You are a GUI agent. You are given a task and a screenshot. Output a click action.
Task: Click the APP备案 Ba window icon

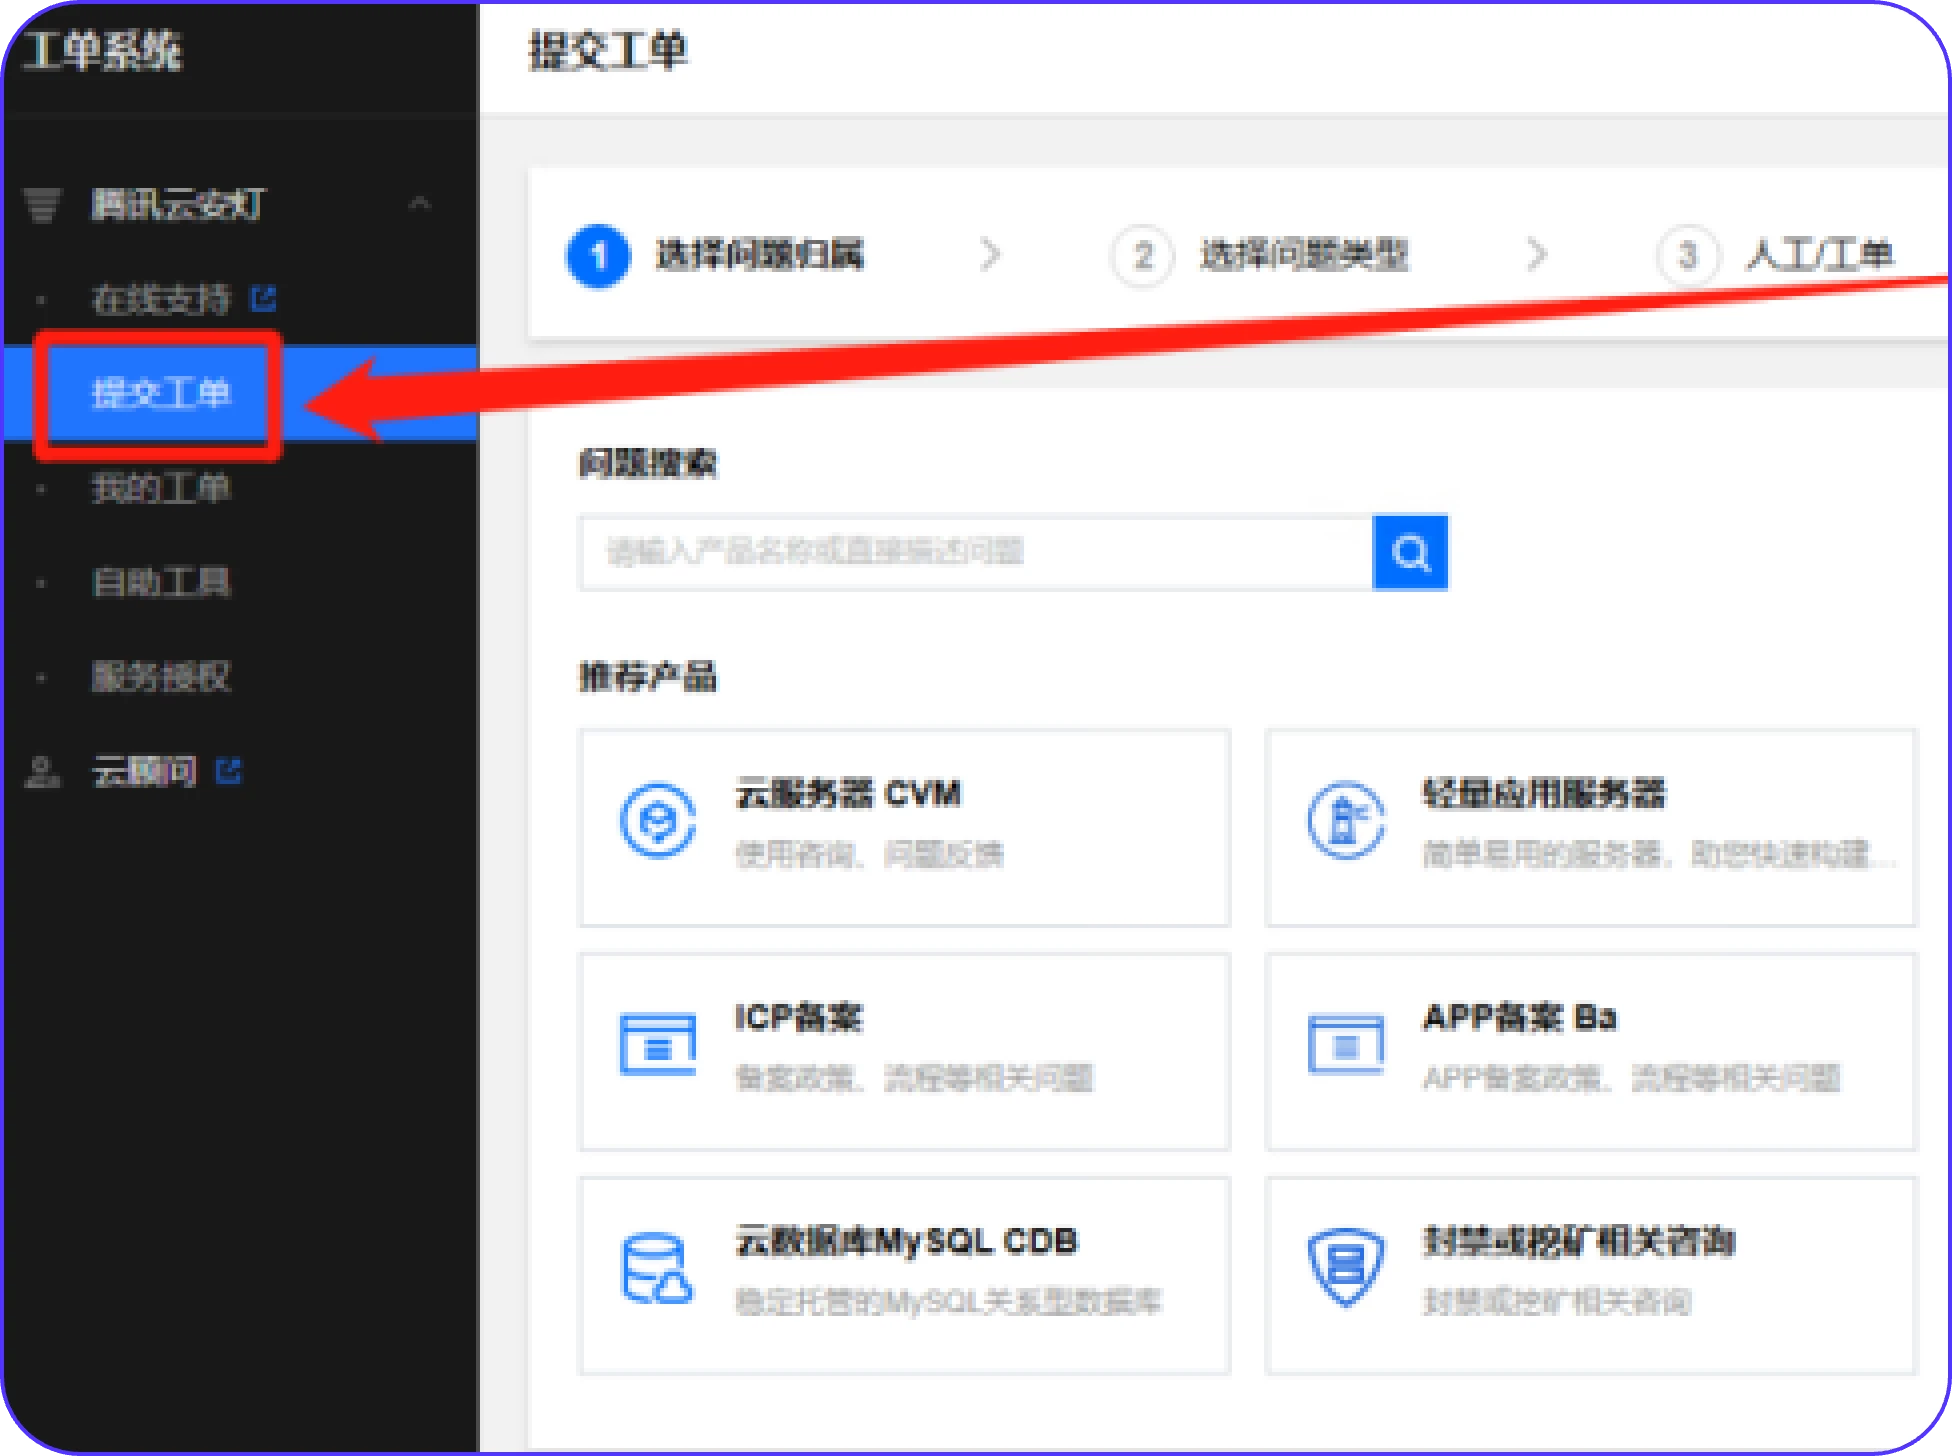click(x=1346, y=1044)
